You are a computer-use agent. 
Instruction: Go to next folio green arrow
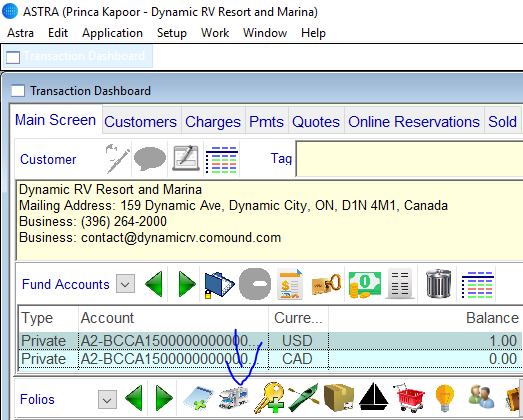pos(164,398)
